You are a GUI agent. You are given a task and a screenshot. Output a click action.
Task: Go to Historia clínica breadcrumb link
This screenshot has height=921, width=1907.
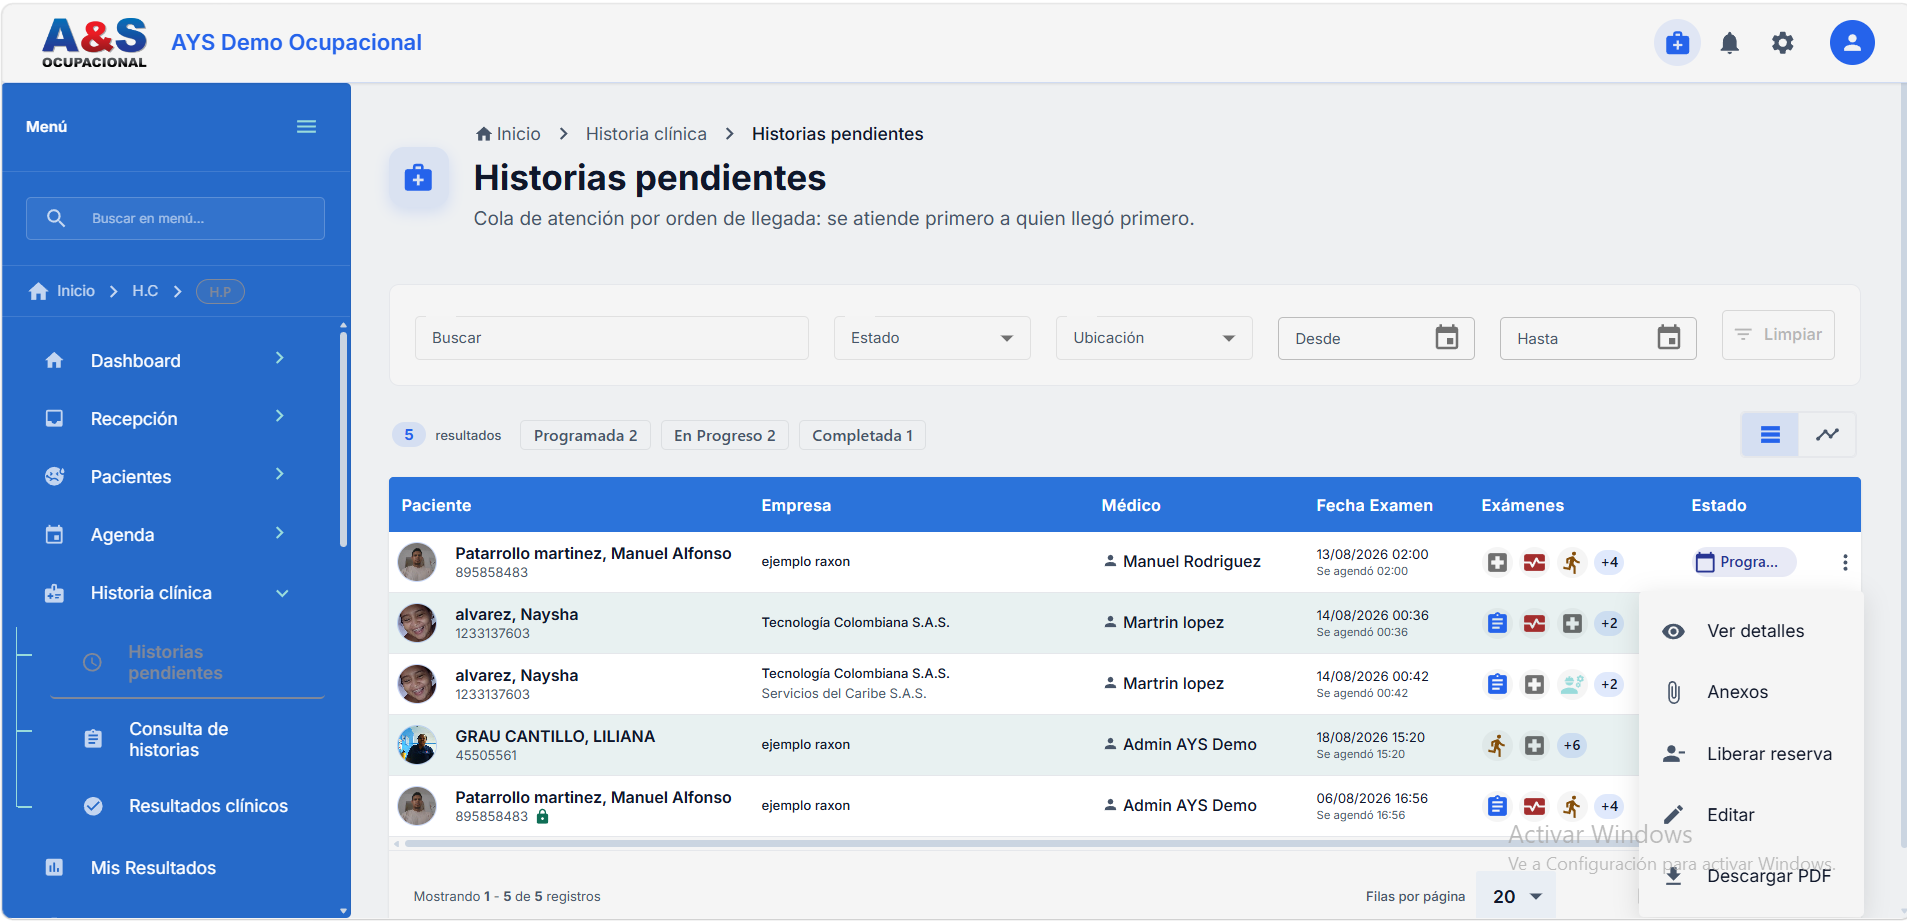coord(646,134)
